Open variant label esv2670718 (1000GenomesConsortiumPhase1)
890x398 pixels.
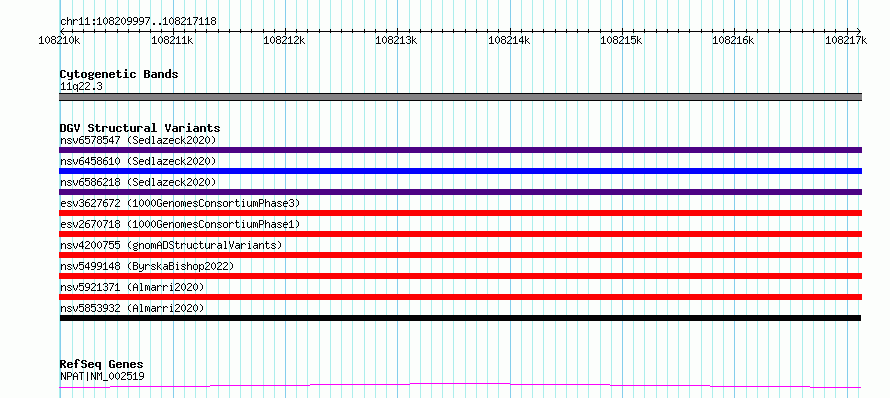180,224
